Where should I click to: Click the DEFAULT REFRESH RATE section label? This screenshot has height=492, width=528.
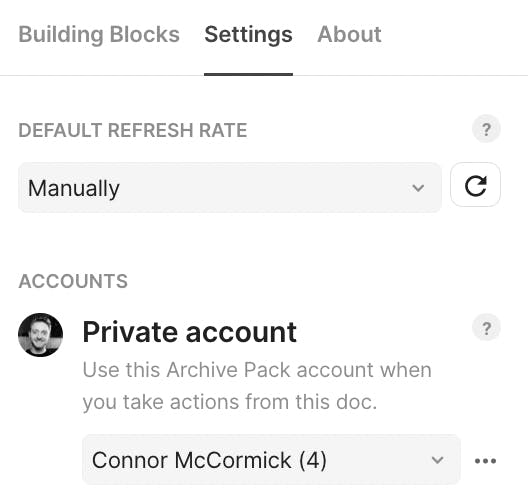coord(133,130)
